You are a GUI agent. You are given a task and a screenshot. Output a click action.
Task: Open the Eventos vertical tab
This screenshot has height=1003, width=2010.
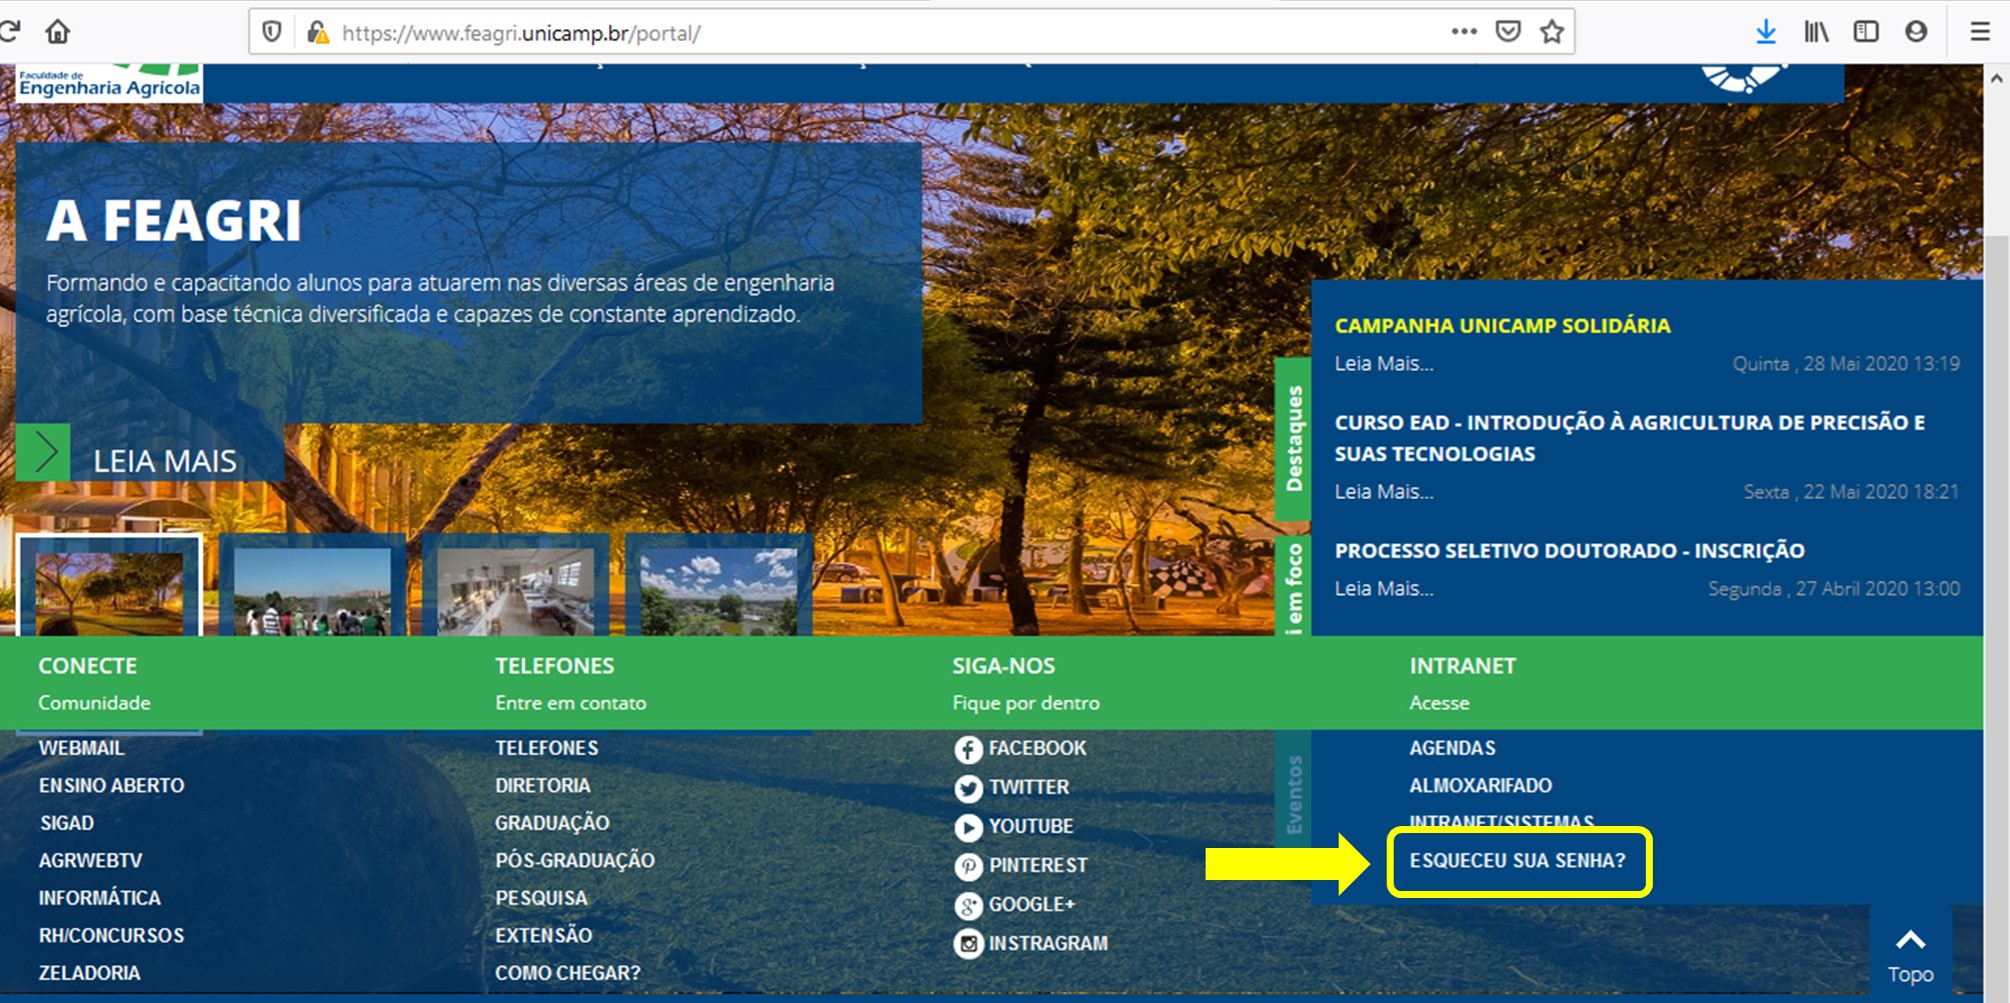pyautogui.click(x=1293, y=794)
